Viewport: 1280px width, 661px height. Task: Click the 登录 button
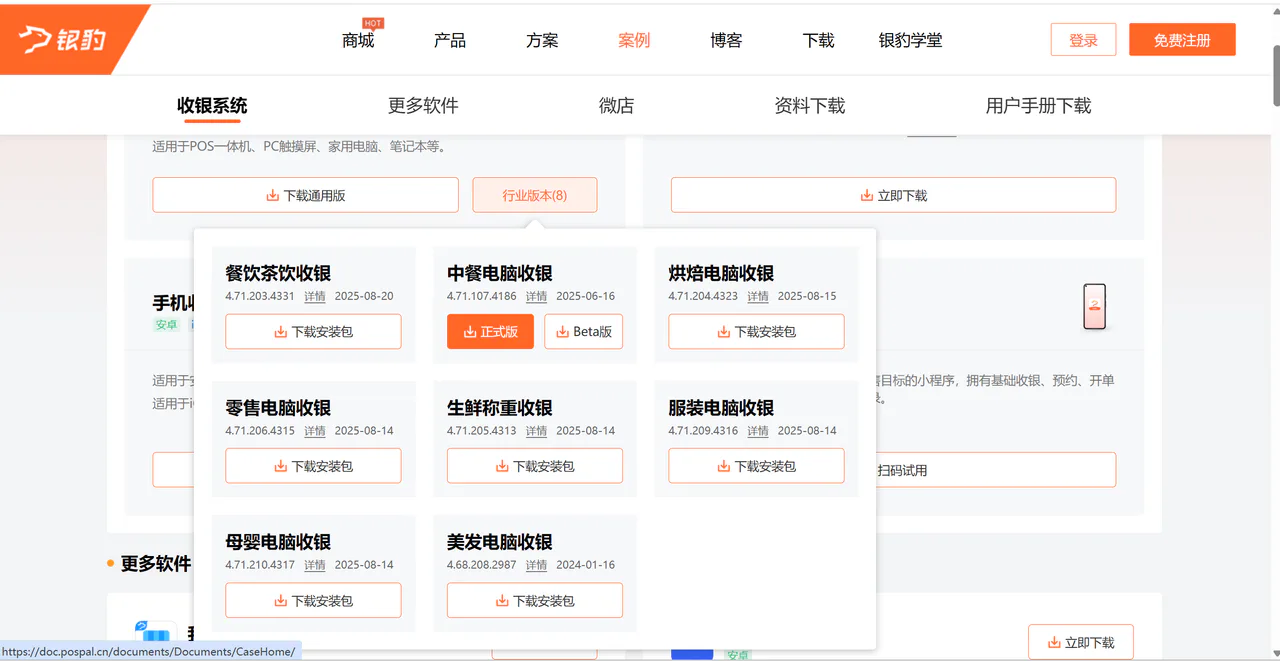(x=1083, y=40)
